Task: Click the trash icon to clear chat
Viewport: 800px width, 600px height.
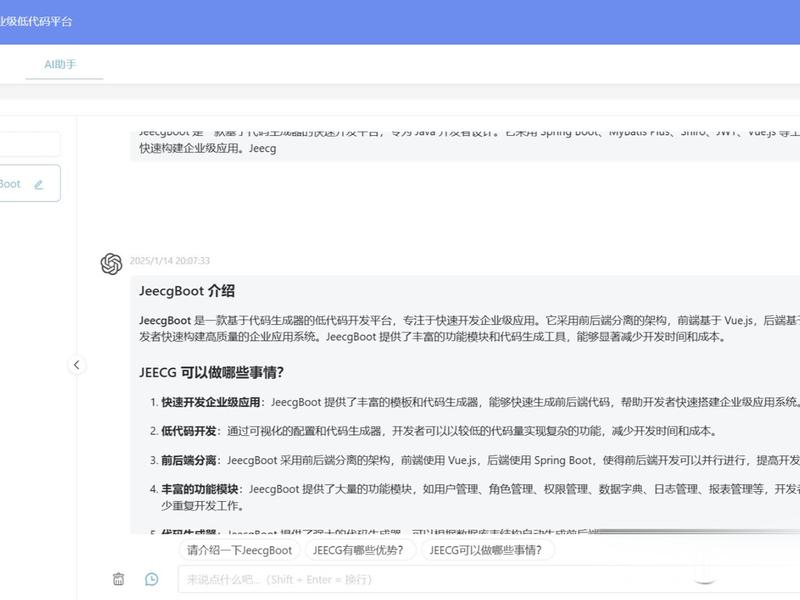Action: click(x=118, y=579)
